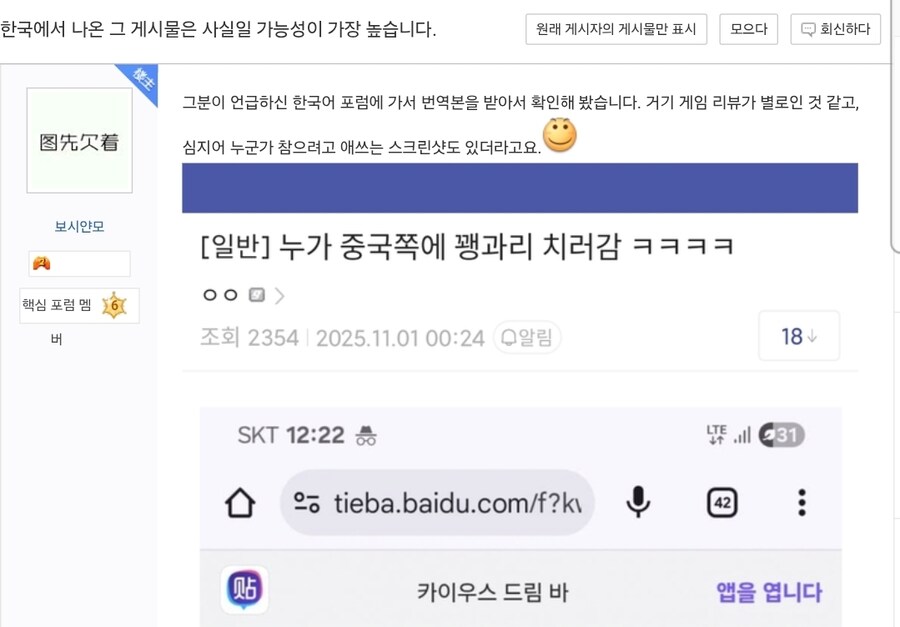Image resolution: width=900 pixels, height=627 pixels.
Task: Open the 보시얀모 profile link
Action: coord(78,226)
